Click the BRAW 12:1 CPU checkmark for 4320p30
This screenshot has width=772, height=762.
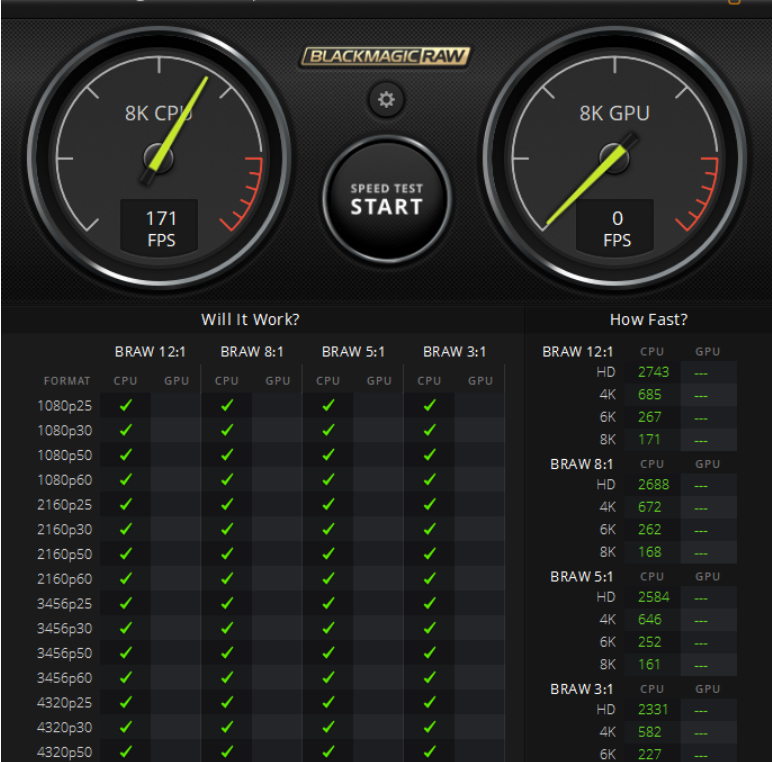pyautogui.click(x=126, y=727)
